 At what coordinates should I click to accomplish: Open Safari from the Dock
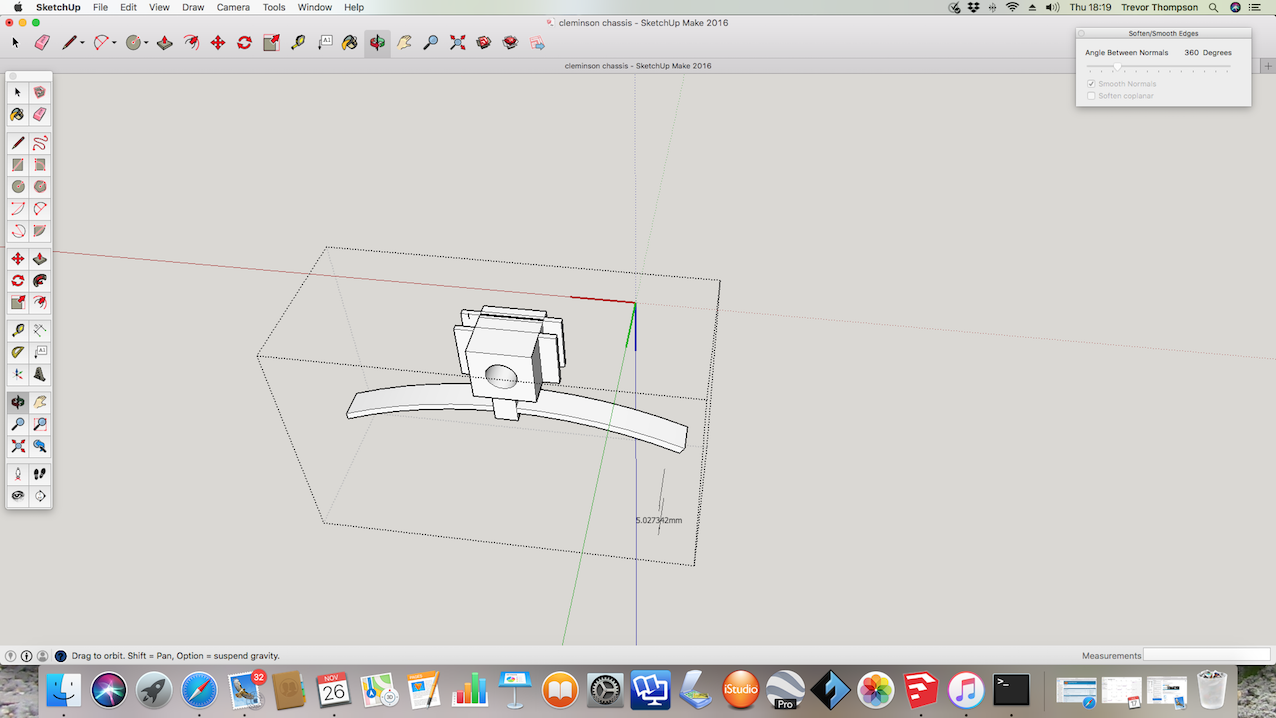click(199, 690)
